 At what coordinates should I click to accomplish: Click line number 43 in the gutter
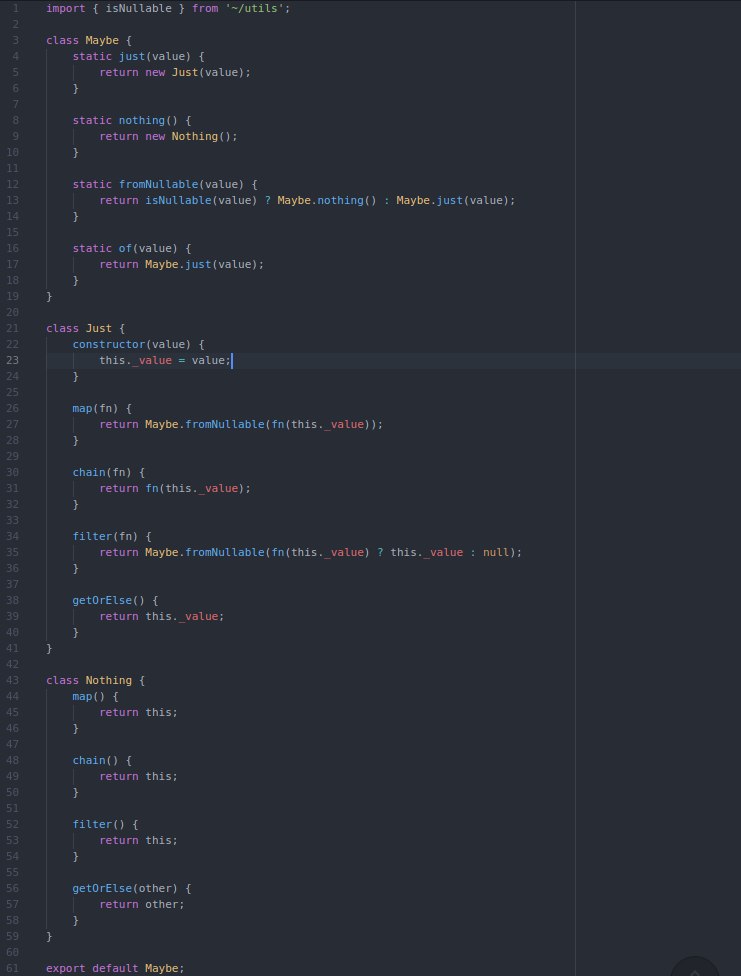pos(12,680)
